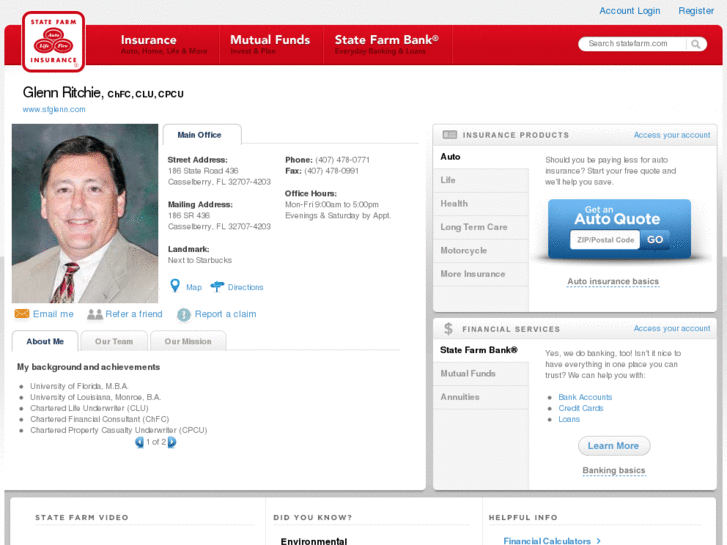Switch to the Our Team tab
The width and height of the screenshot is (727, 545).
point(114,341)
